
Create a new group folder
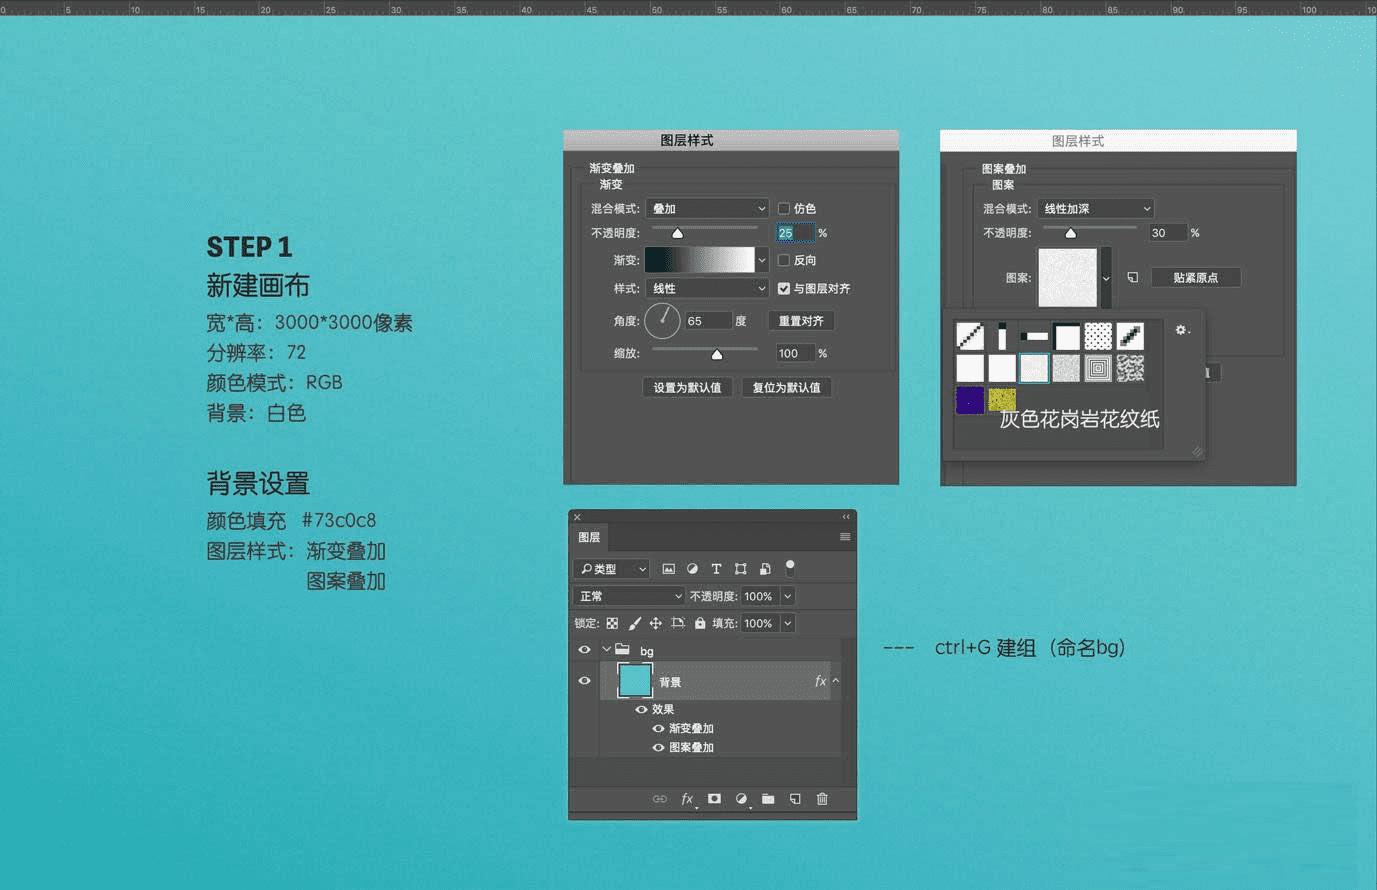768,799
